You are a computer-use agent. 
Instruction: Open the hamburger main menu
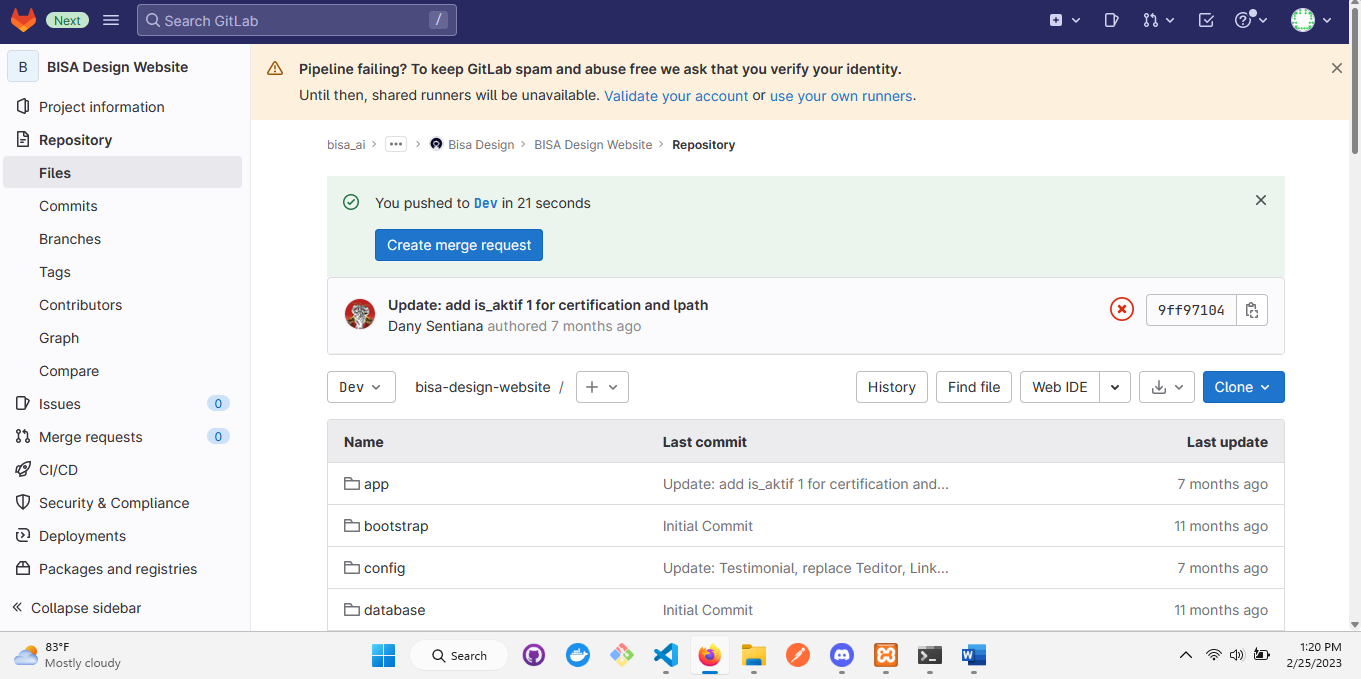(x=111, y=20)
